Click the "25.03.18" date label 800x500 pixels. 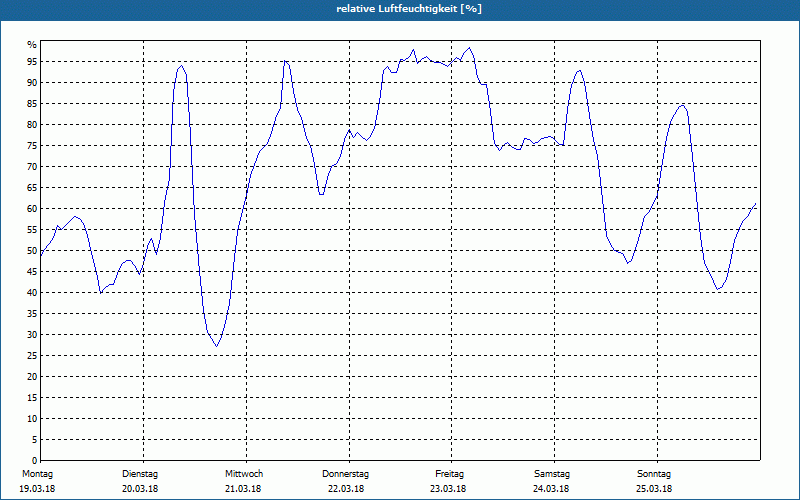point(654,489)
